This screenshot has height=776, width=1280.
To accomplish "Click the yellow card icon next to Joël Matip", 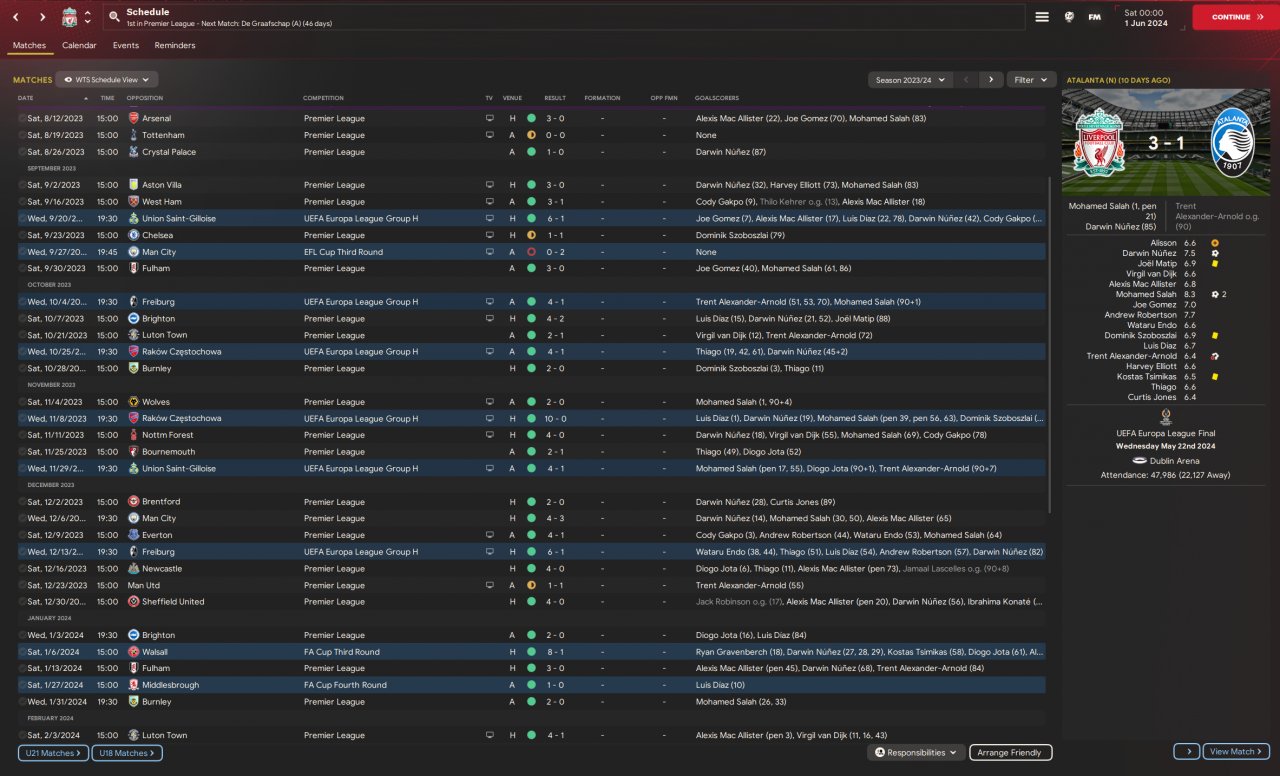I will pos(1213,263).
